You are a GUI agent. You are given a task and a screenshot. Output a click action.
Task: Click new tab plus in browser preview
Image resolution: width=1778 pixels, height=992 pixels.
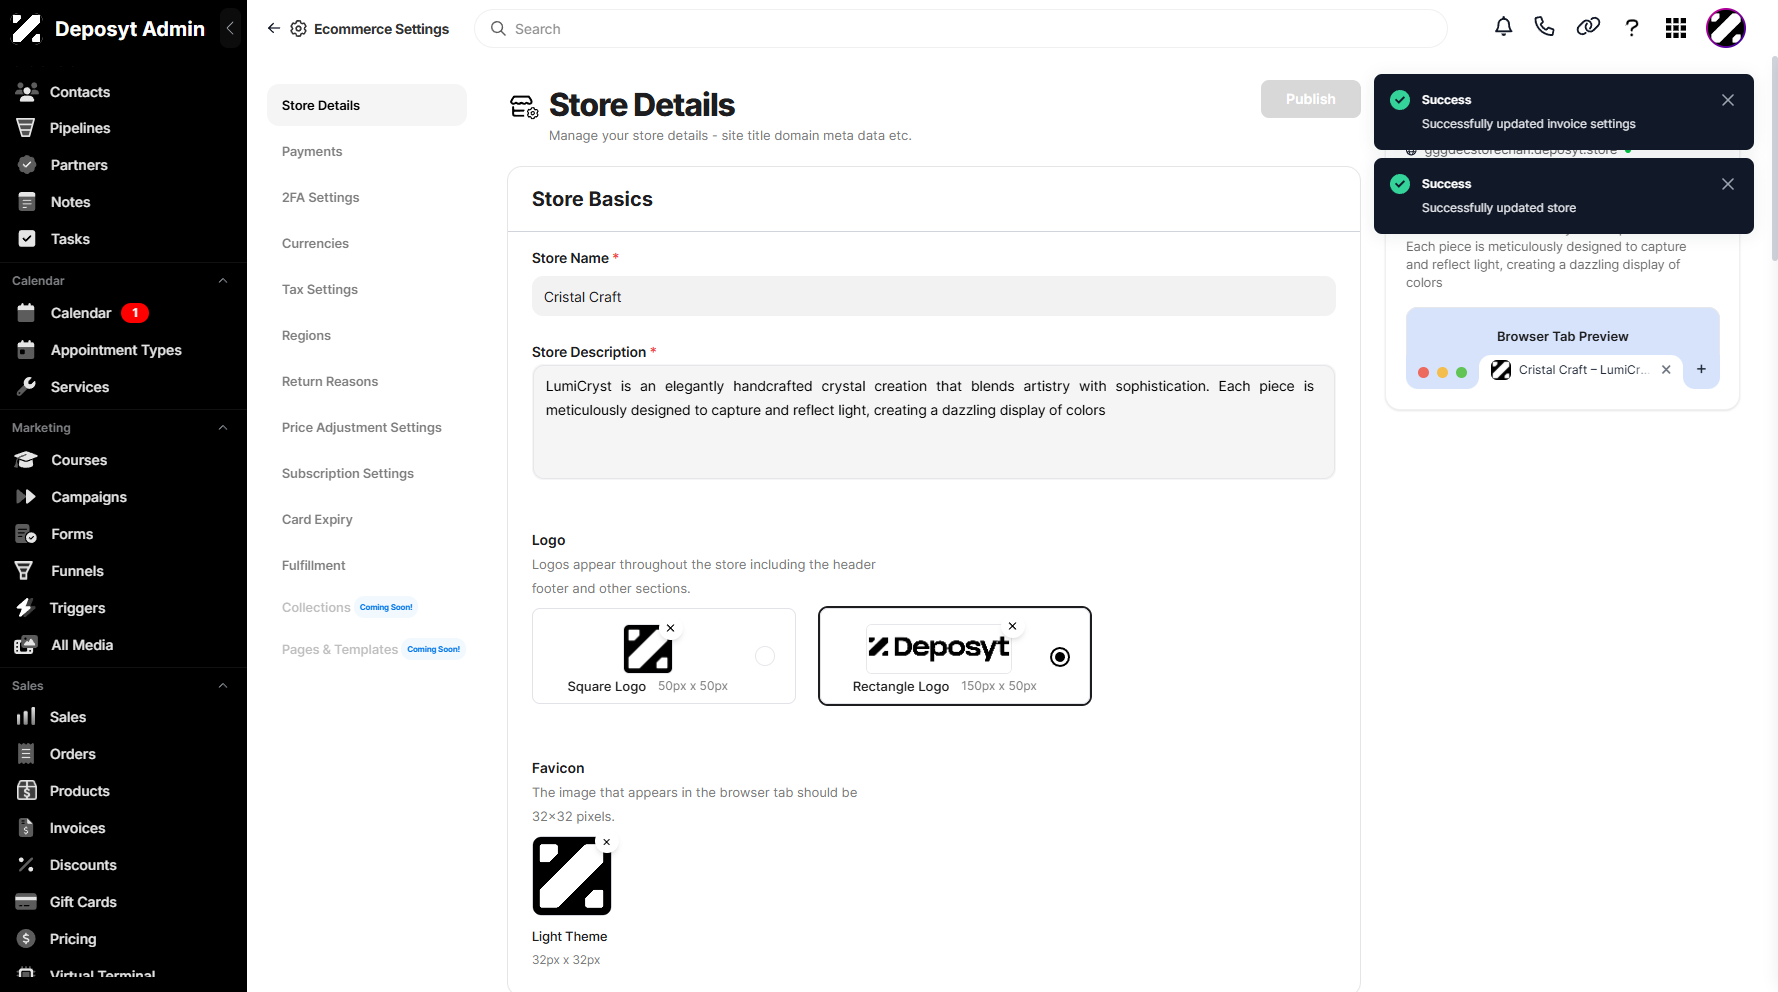(1701, 369)
